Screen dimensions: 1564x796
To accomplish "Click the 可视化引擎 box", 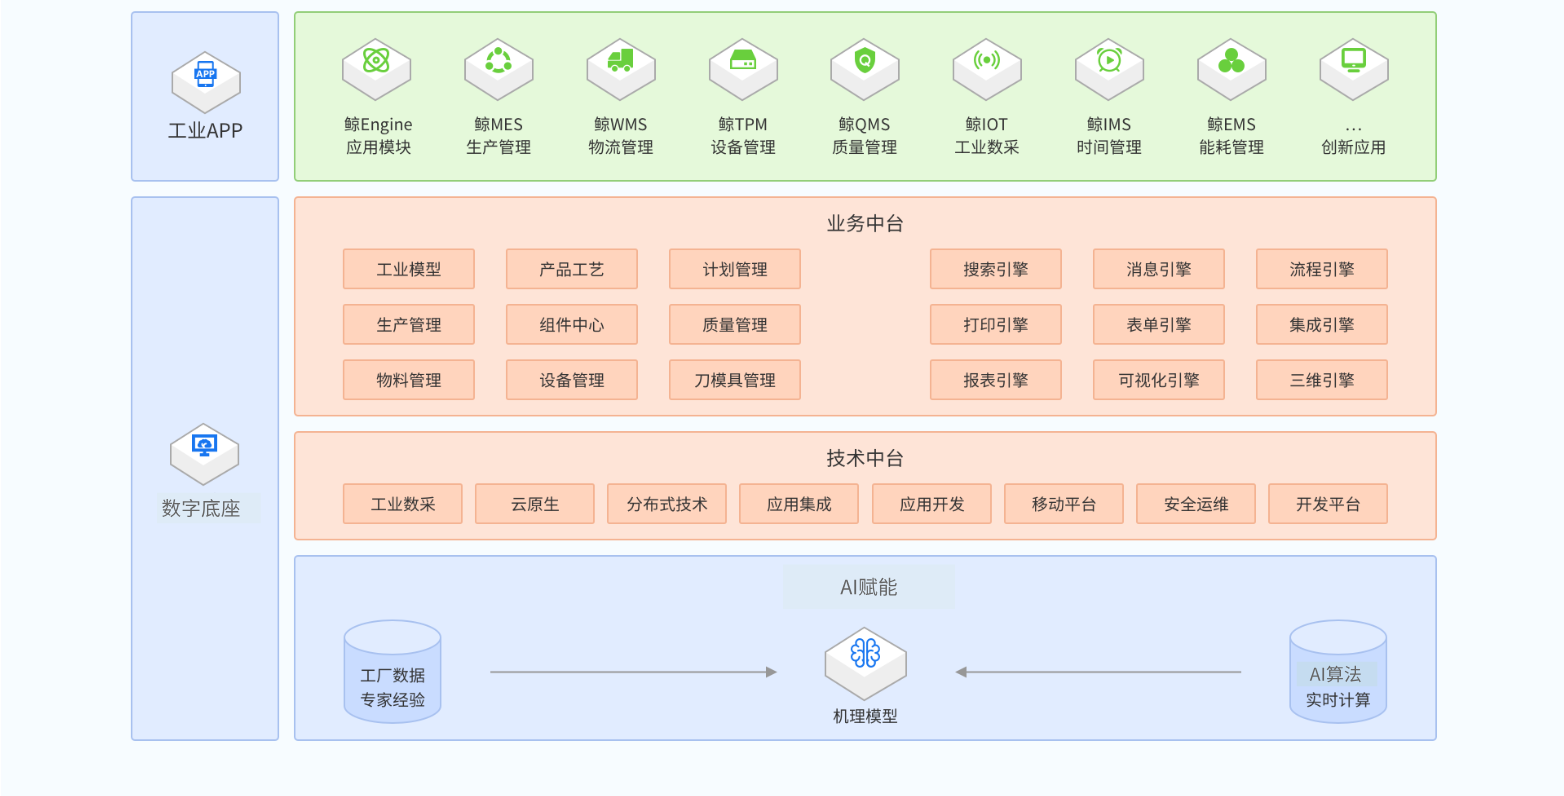I will 1159,380.
